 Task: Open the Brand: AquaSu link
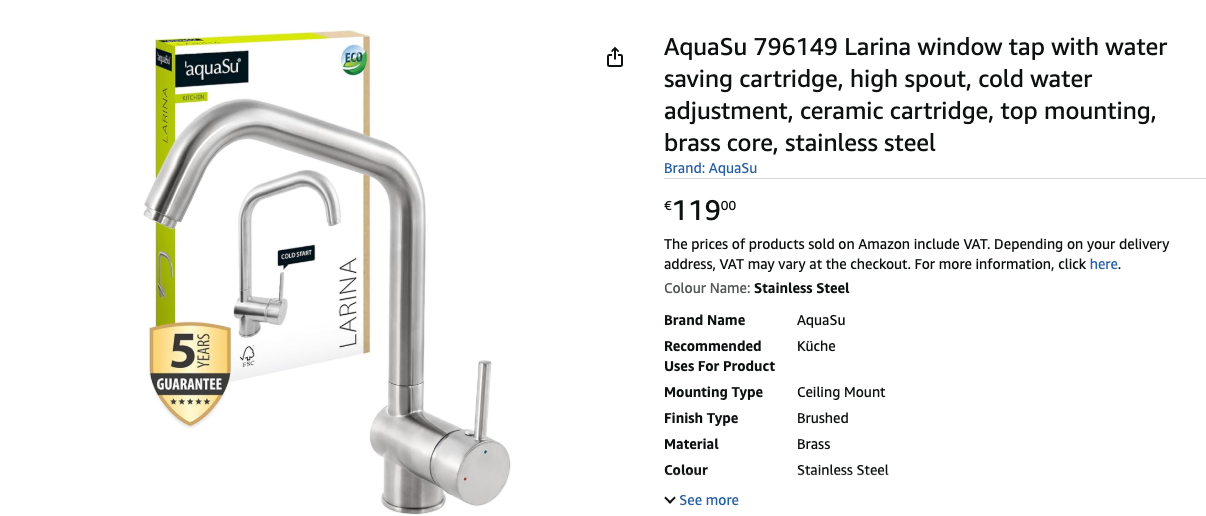click(710, 168)
